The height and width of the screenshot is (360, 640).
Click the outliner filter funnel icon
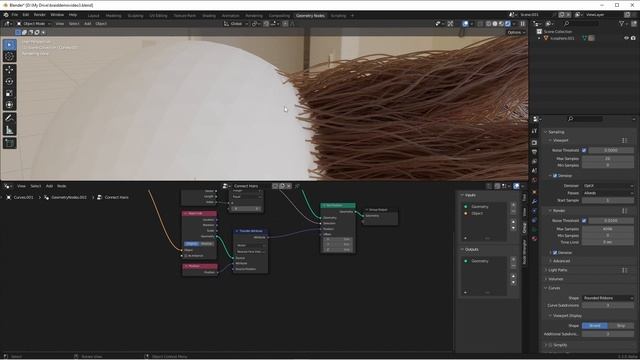pyautogui.click(x=622, y=24)
